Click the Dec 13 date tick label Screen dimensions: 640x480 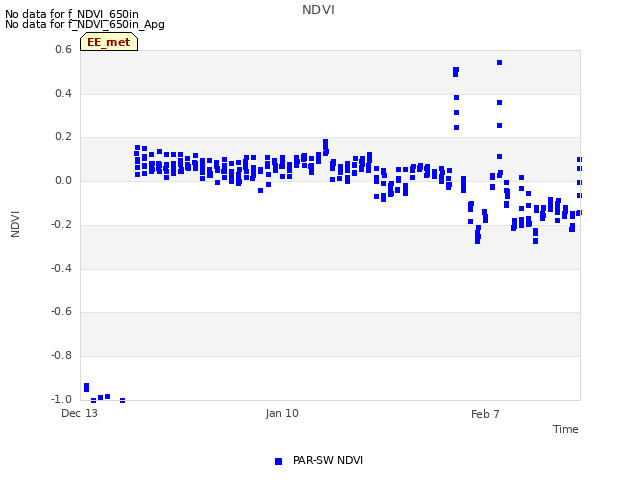click(x=79, y=413)
